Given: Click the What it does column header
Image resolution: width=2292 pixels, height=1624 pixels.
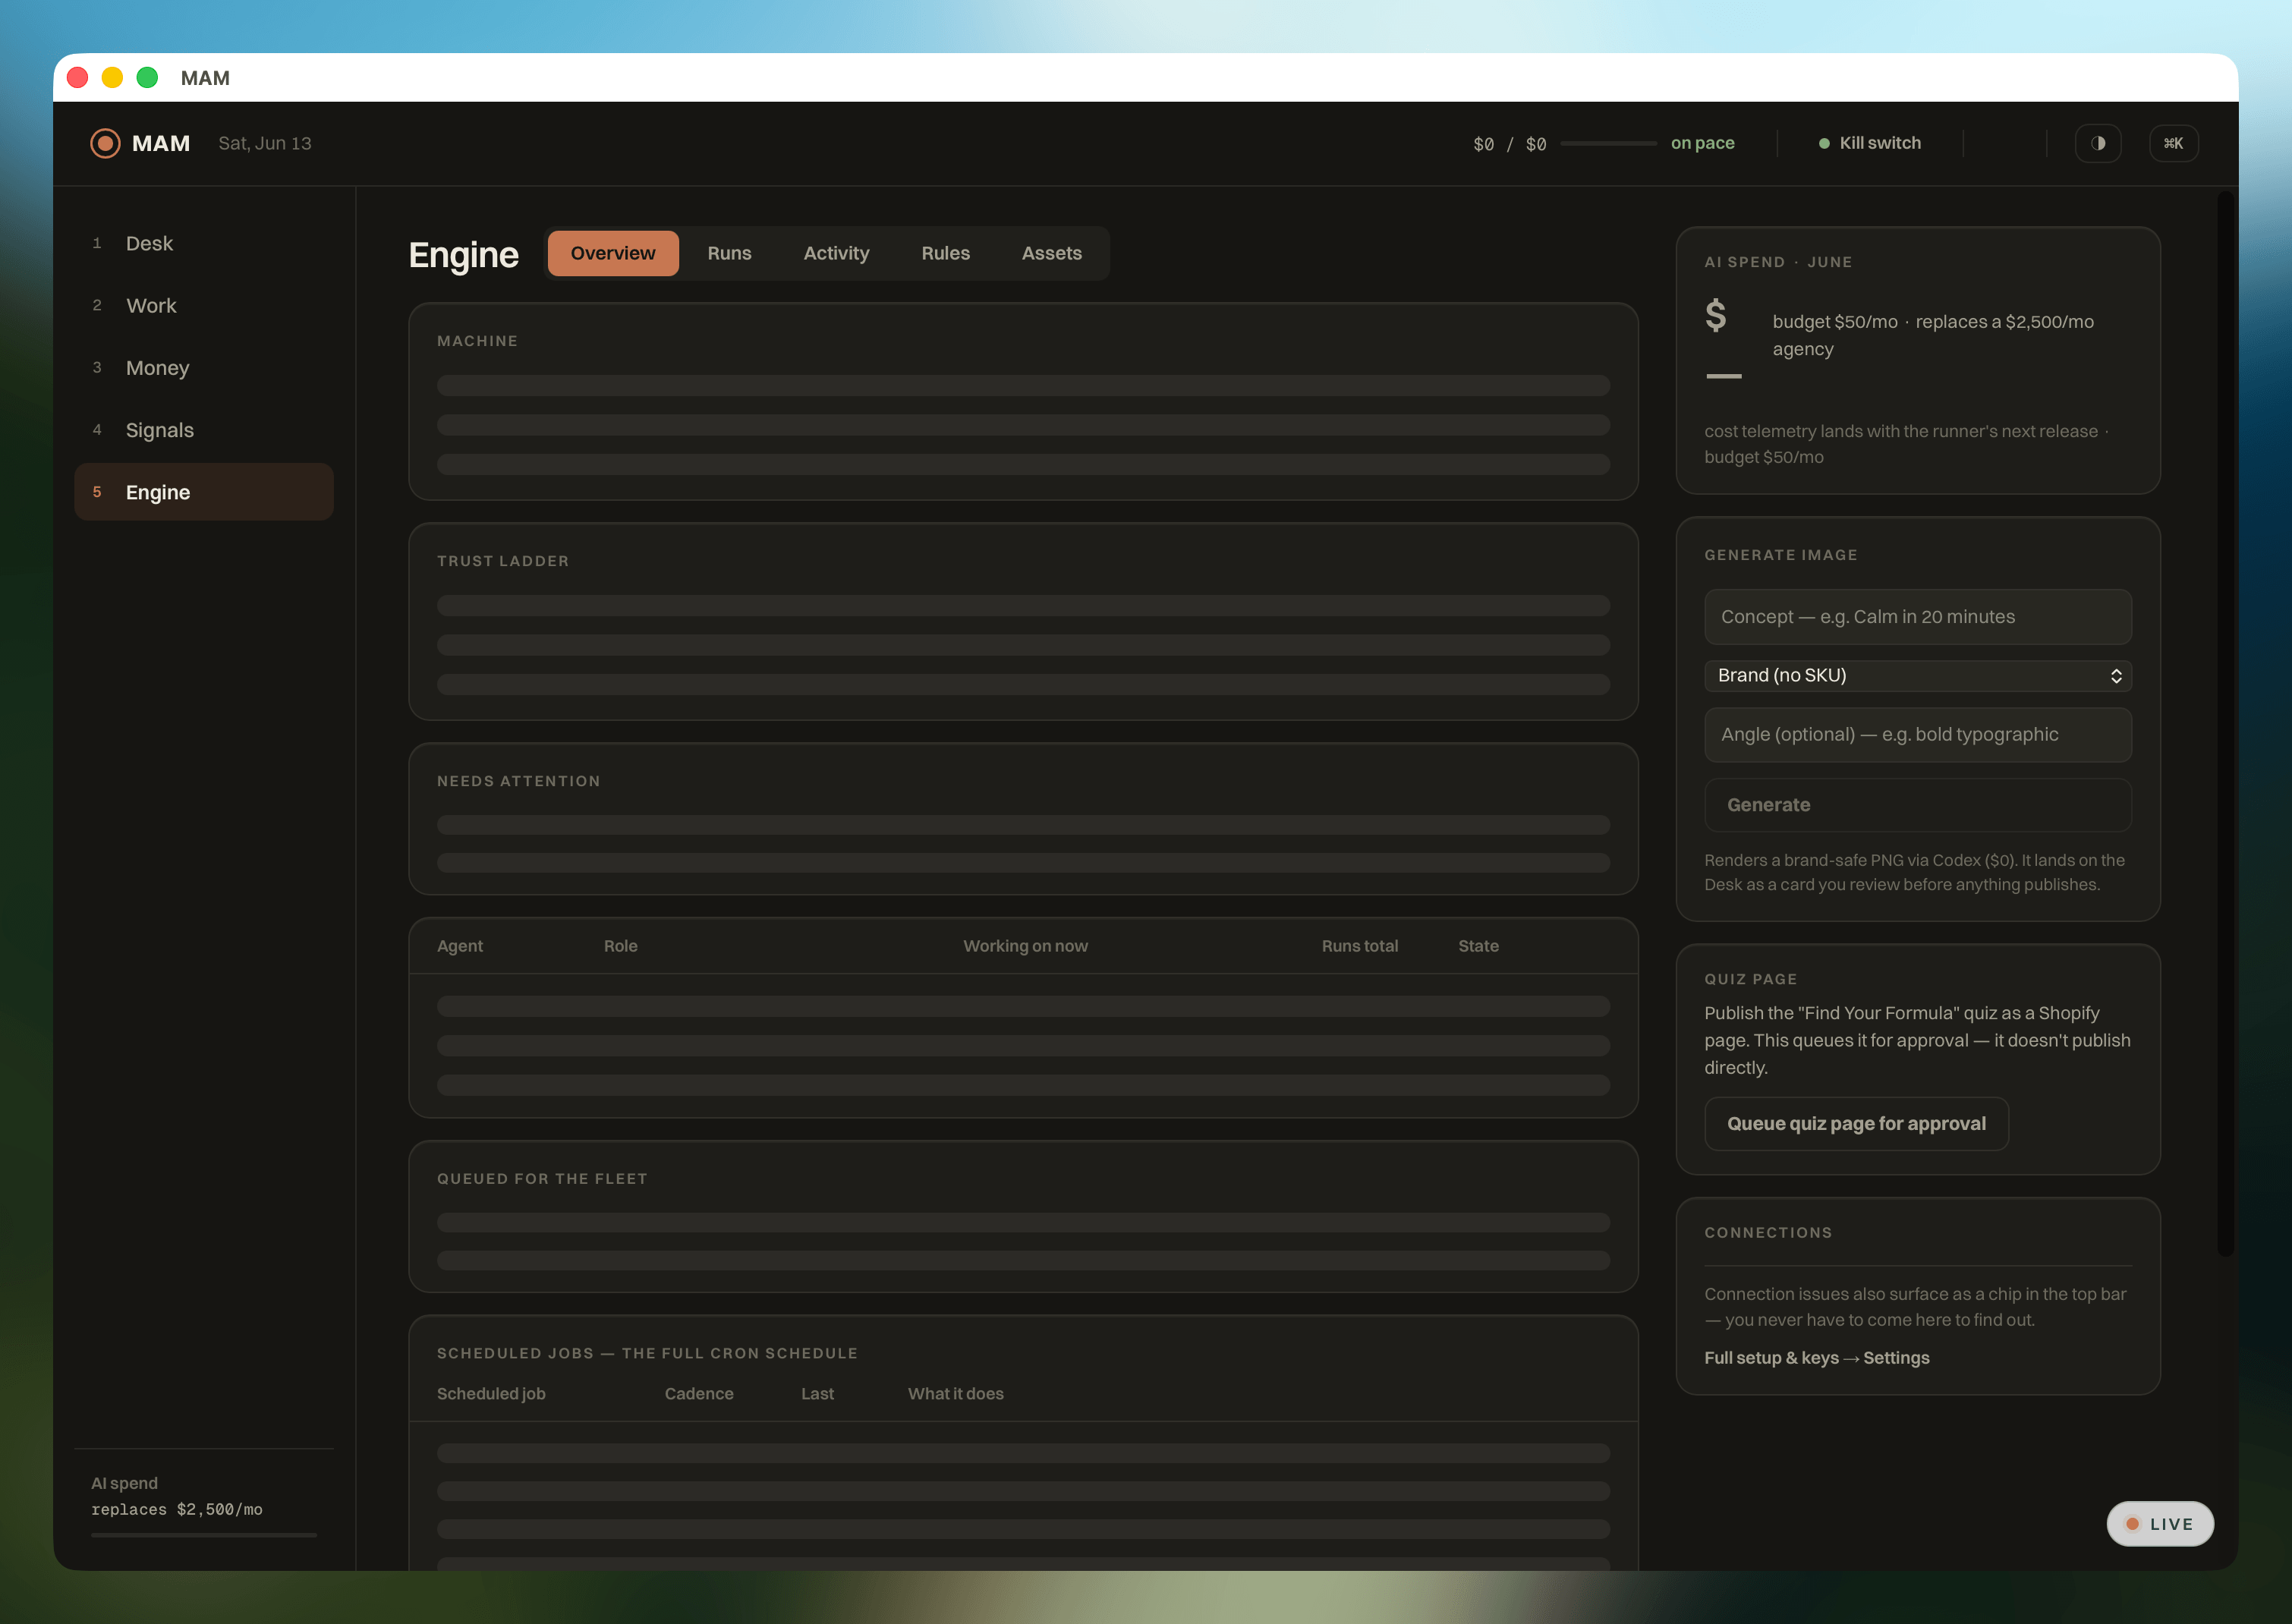Looking at the screenshot, I should click(x=955, y=1394).
